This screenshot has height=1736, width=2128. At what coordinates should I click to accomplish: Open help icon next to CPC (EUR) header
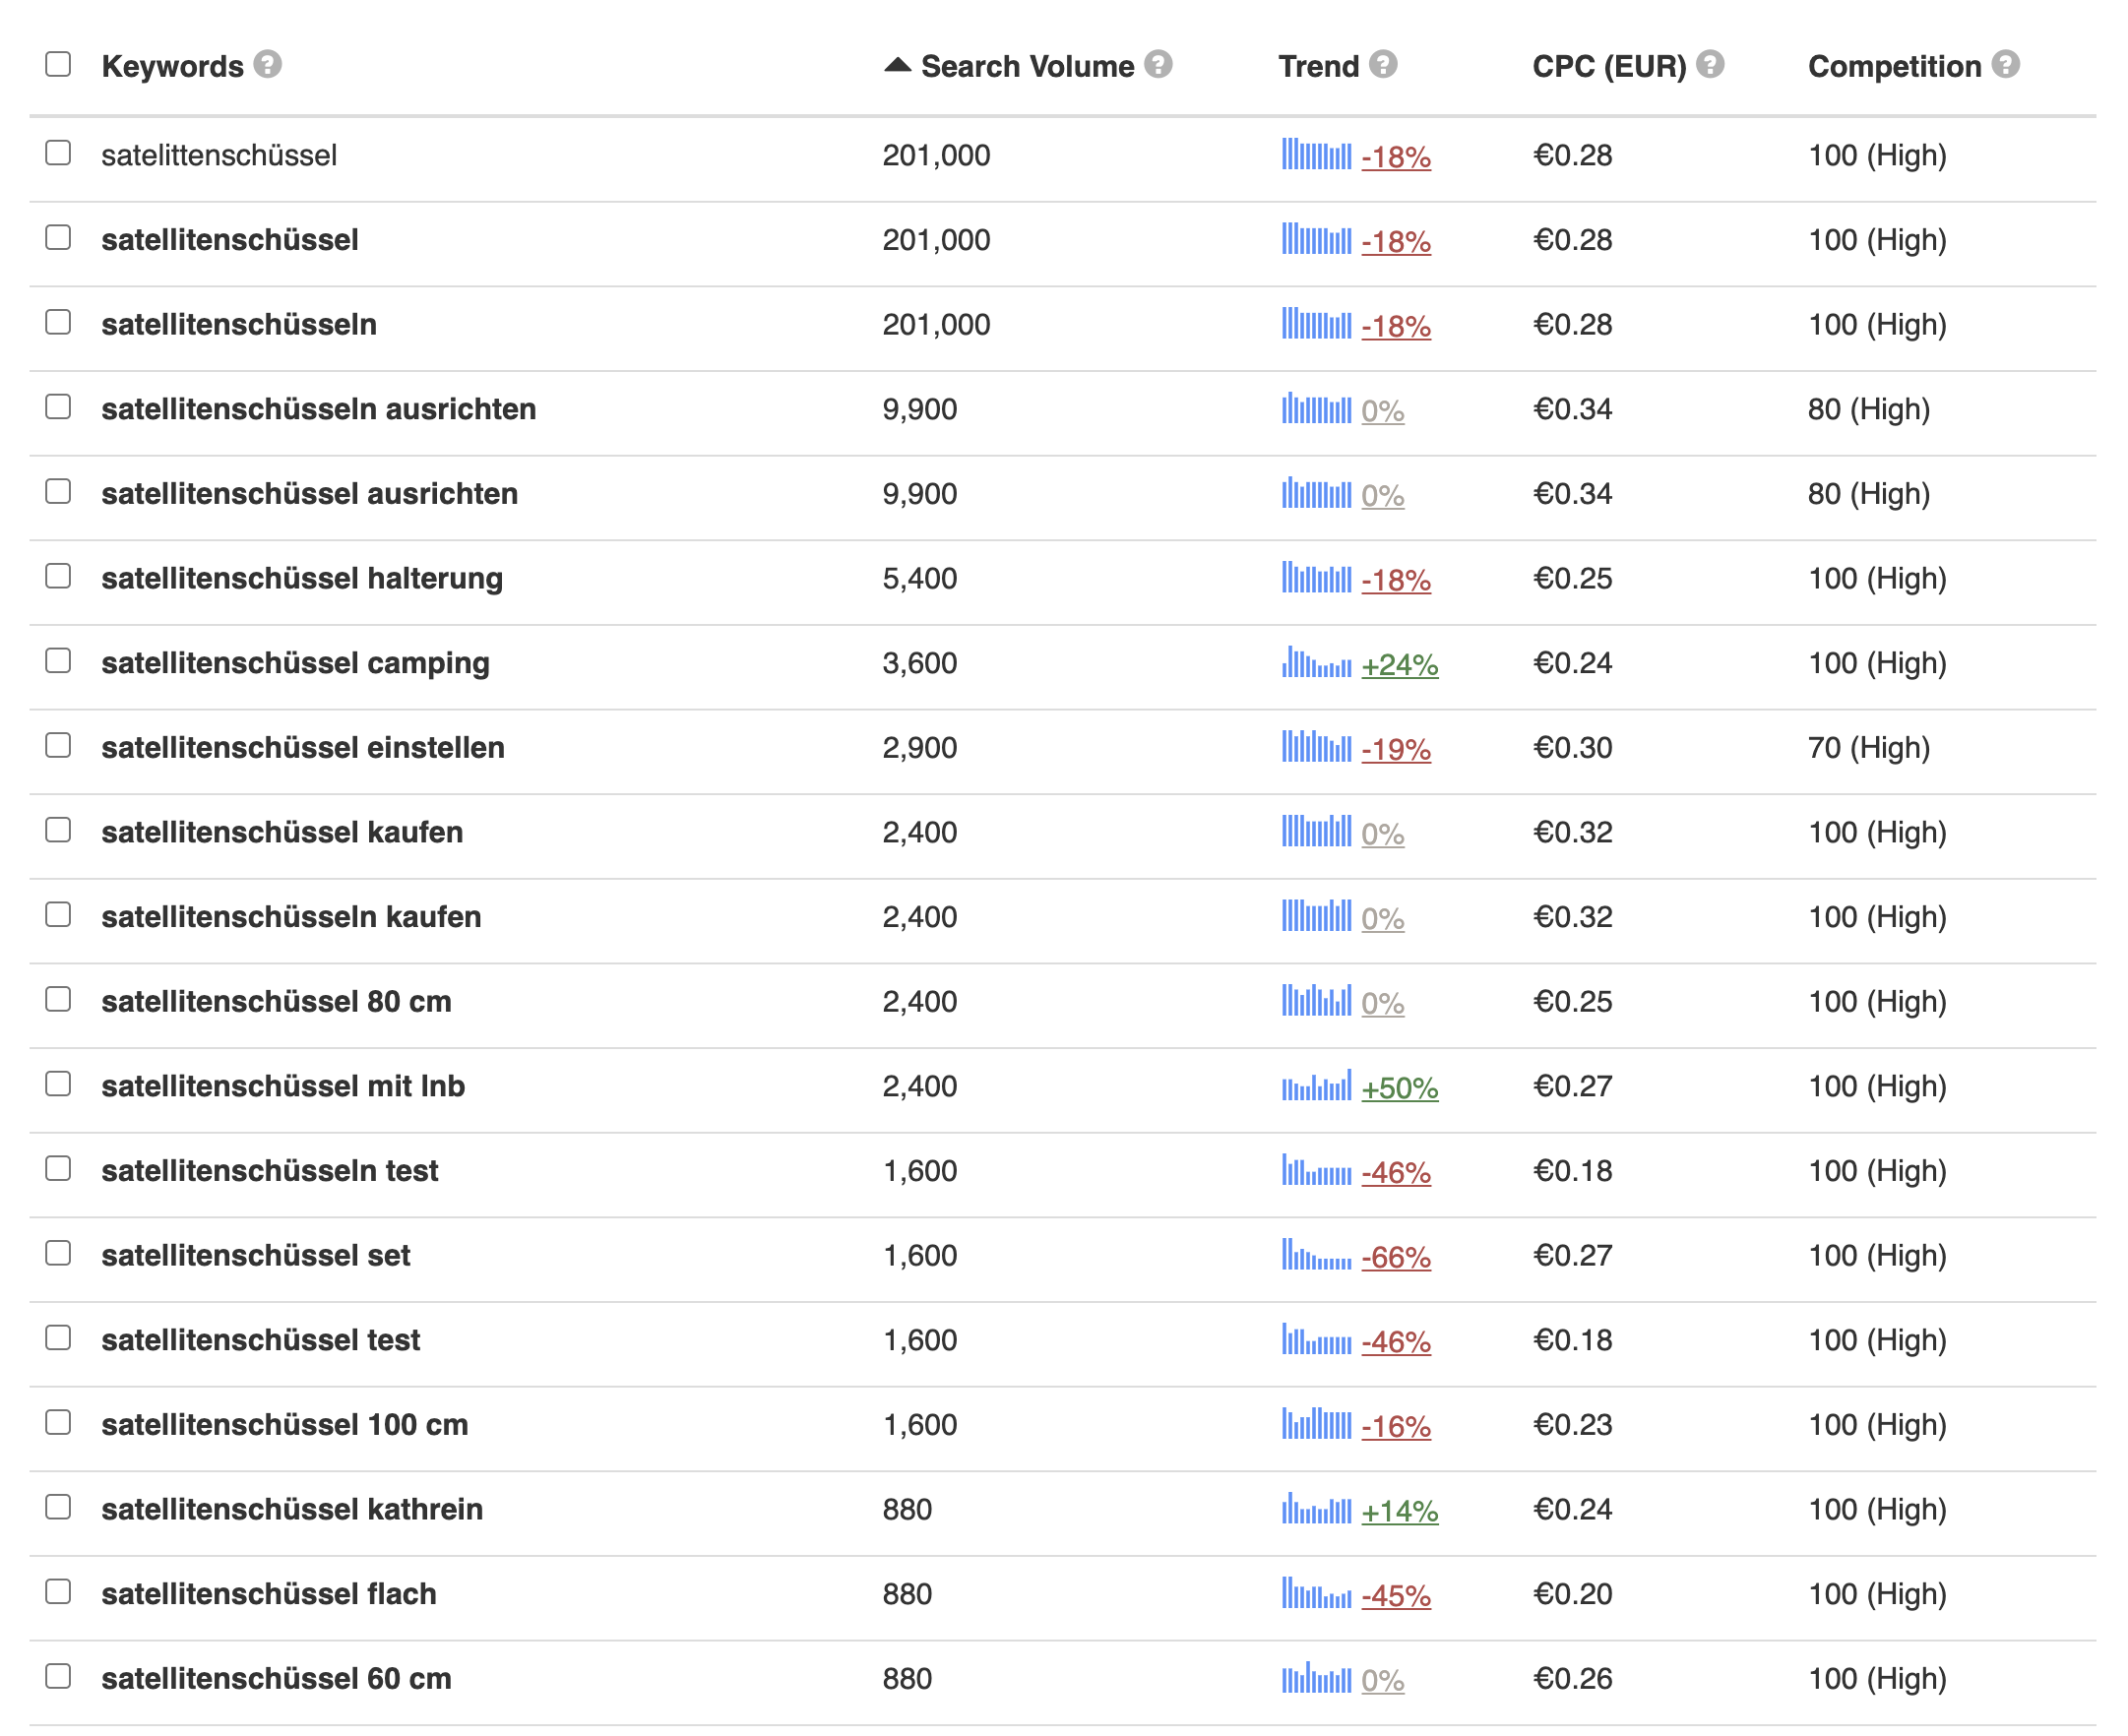[1710, 65]
